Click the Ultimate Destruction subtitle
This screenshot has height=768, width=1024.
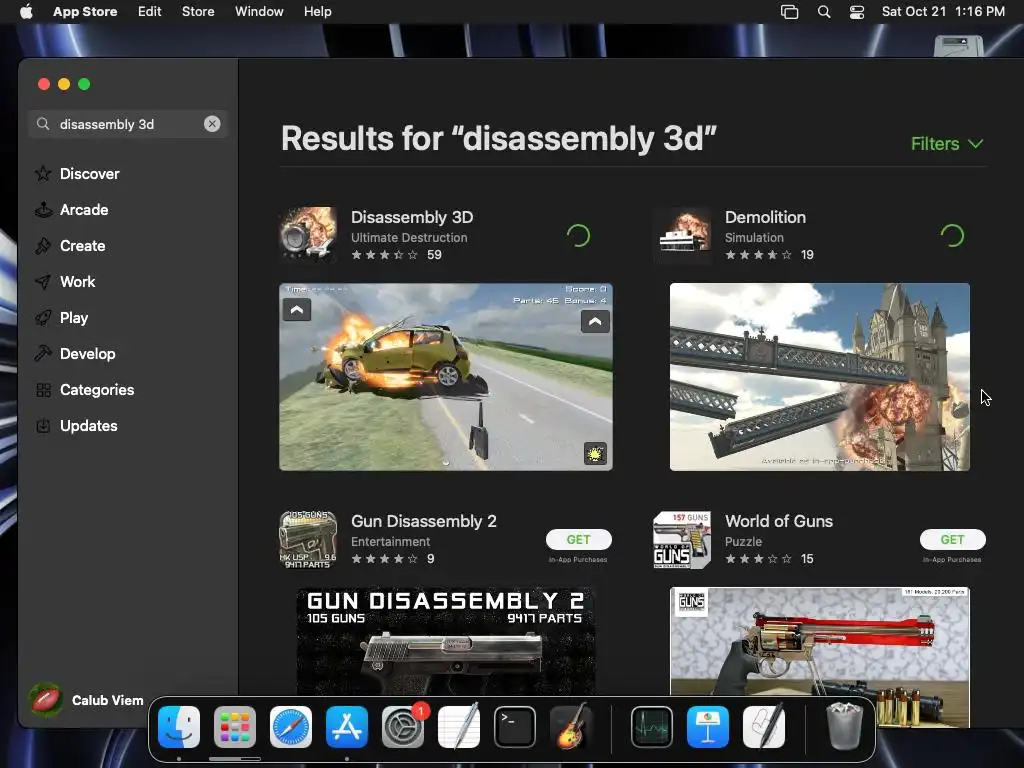pyautogui.click(x=409, y=238)
